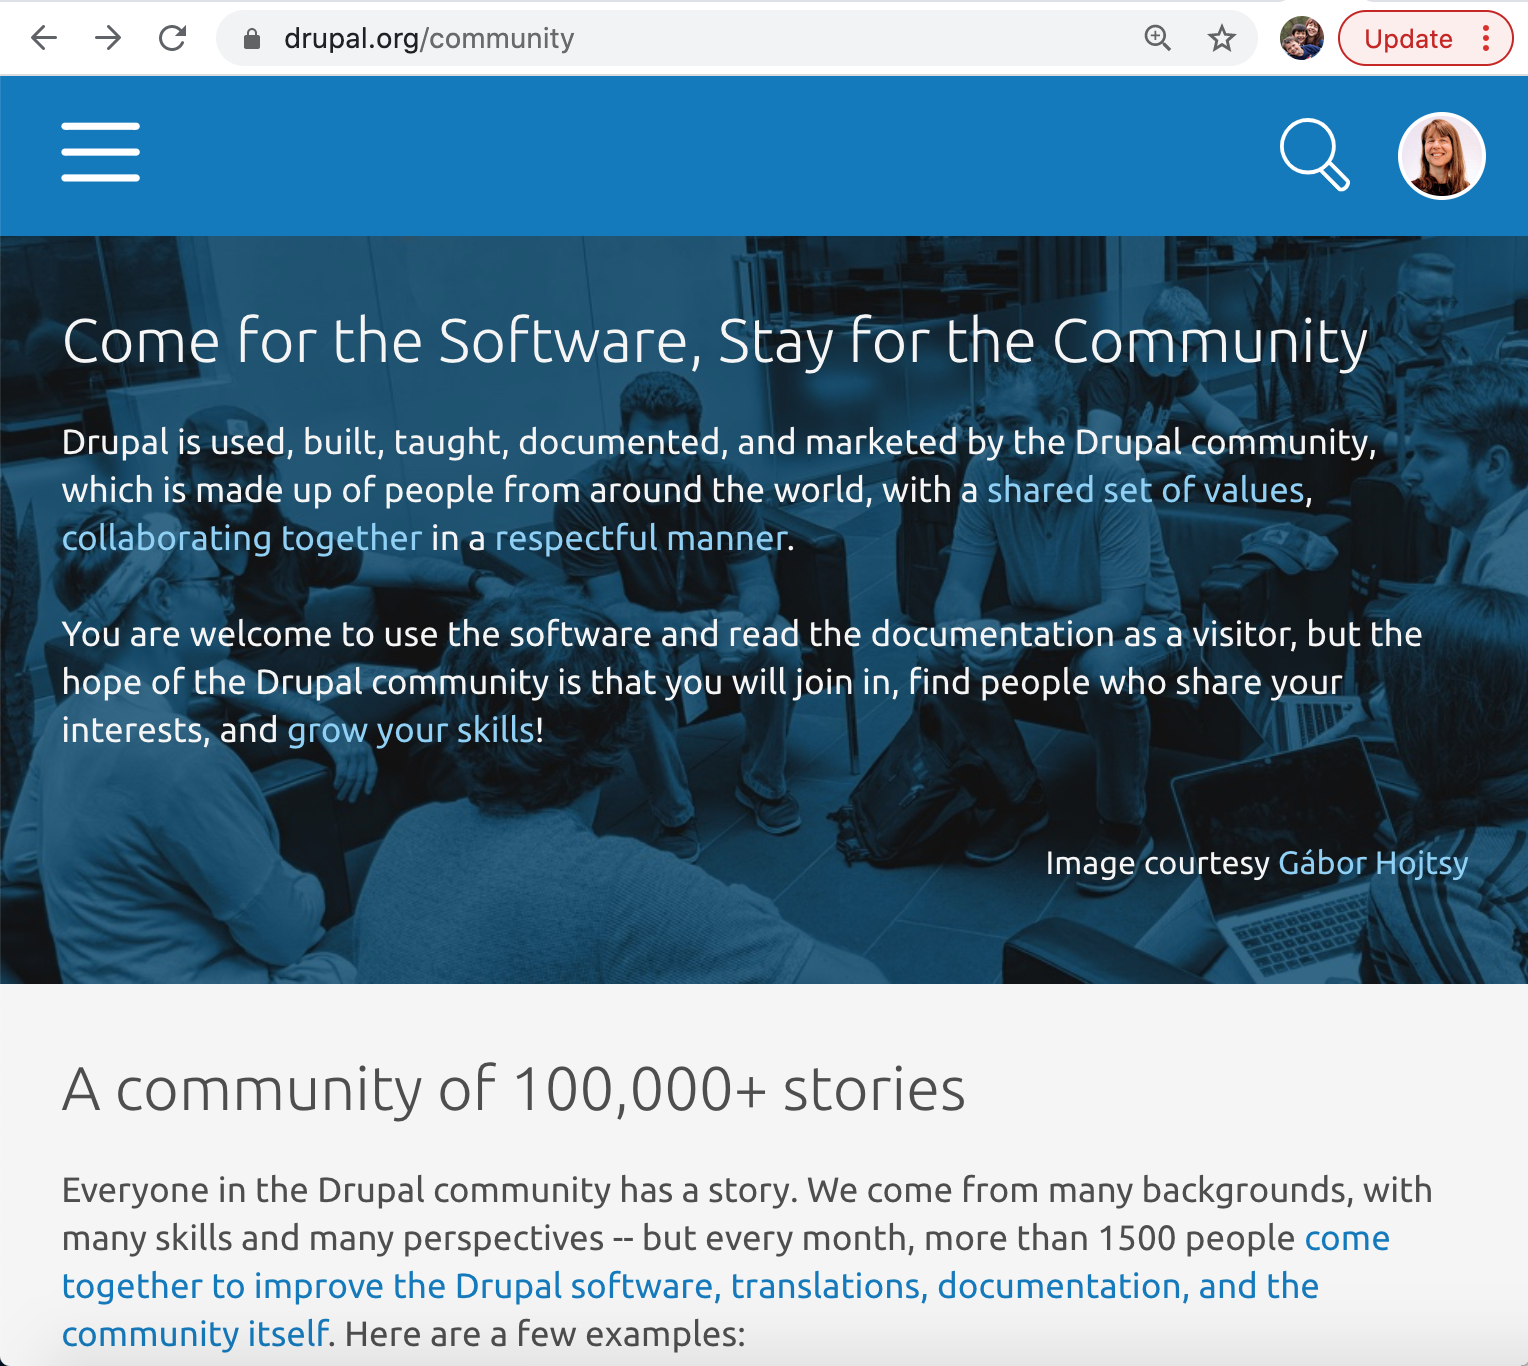Open Chrome's three-dot menu
Viewport: 1528px width, 1366px height.
pyautogui.click(x=1486, y=38)
